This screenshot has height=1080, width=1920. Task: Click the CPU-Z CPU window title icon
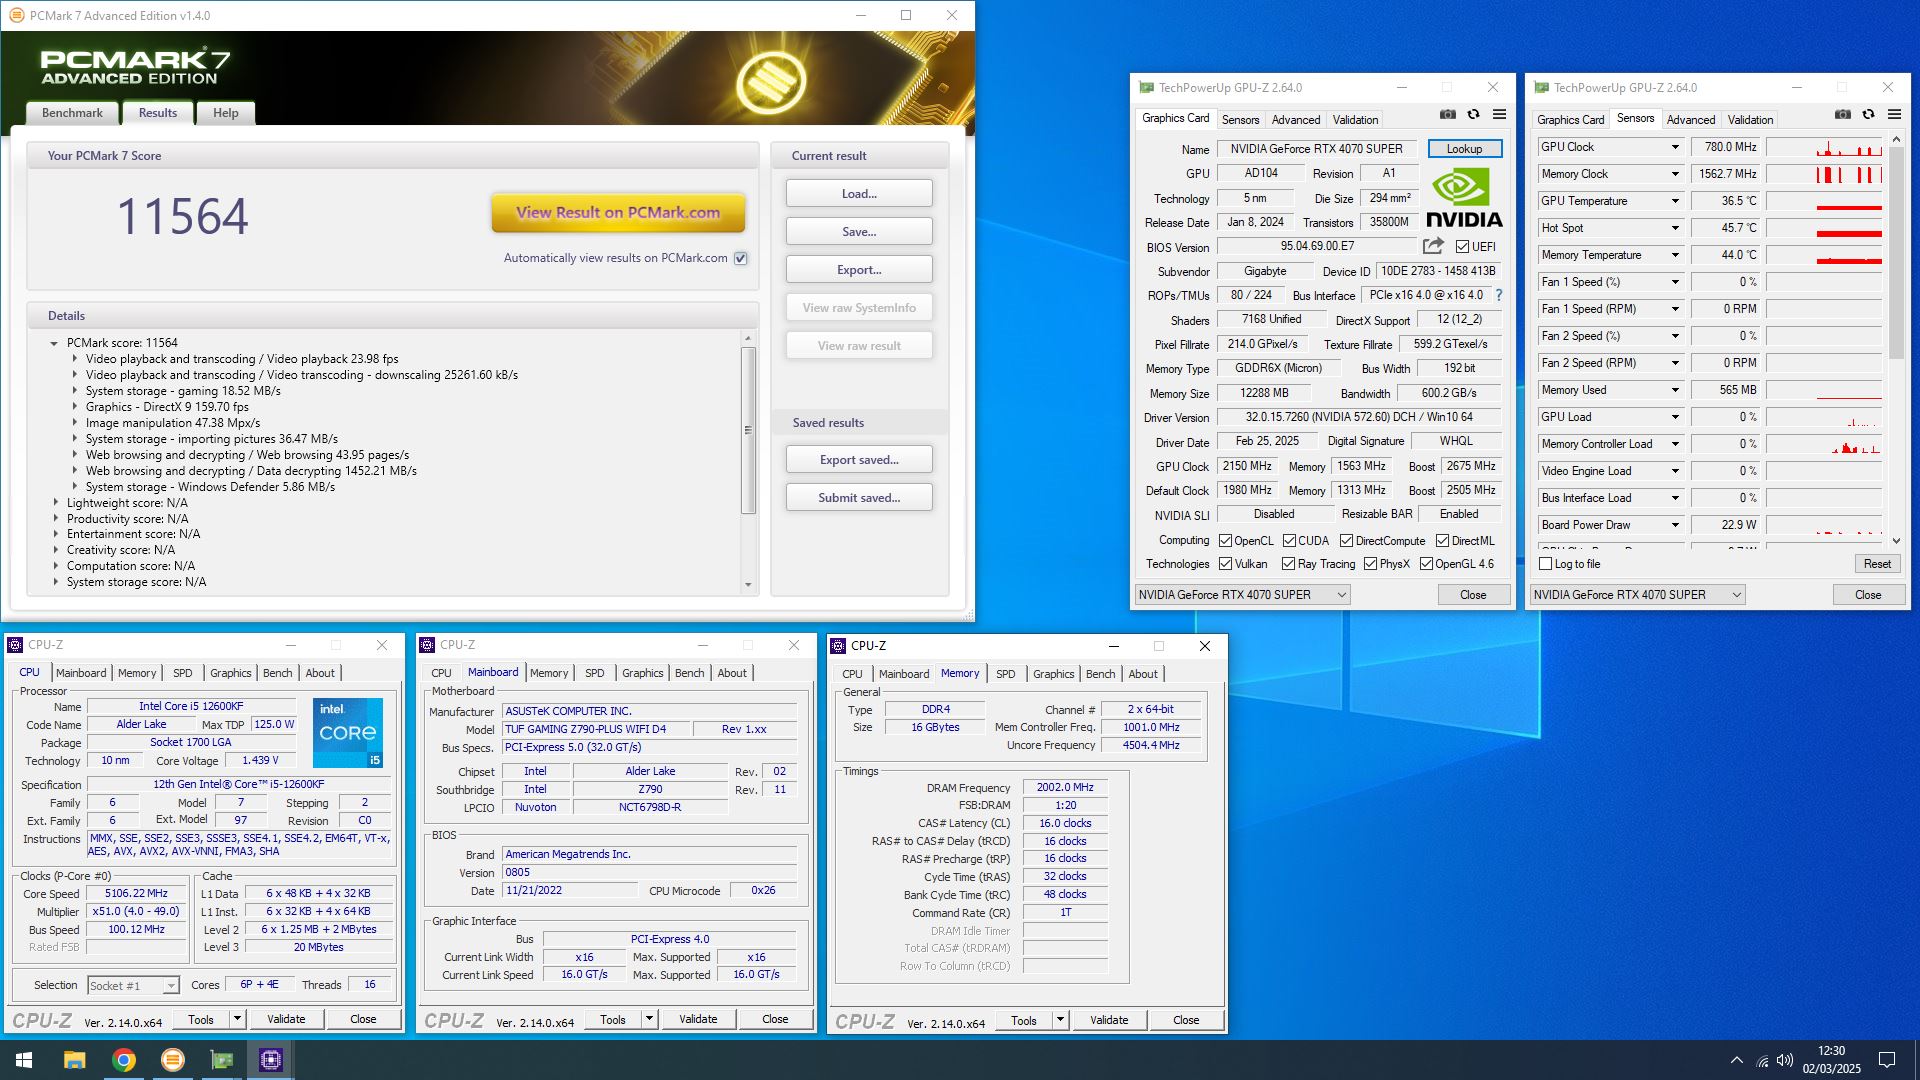15,645
